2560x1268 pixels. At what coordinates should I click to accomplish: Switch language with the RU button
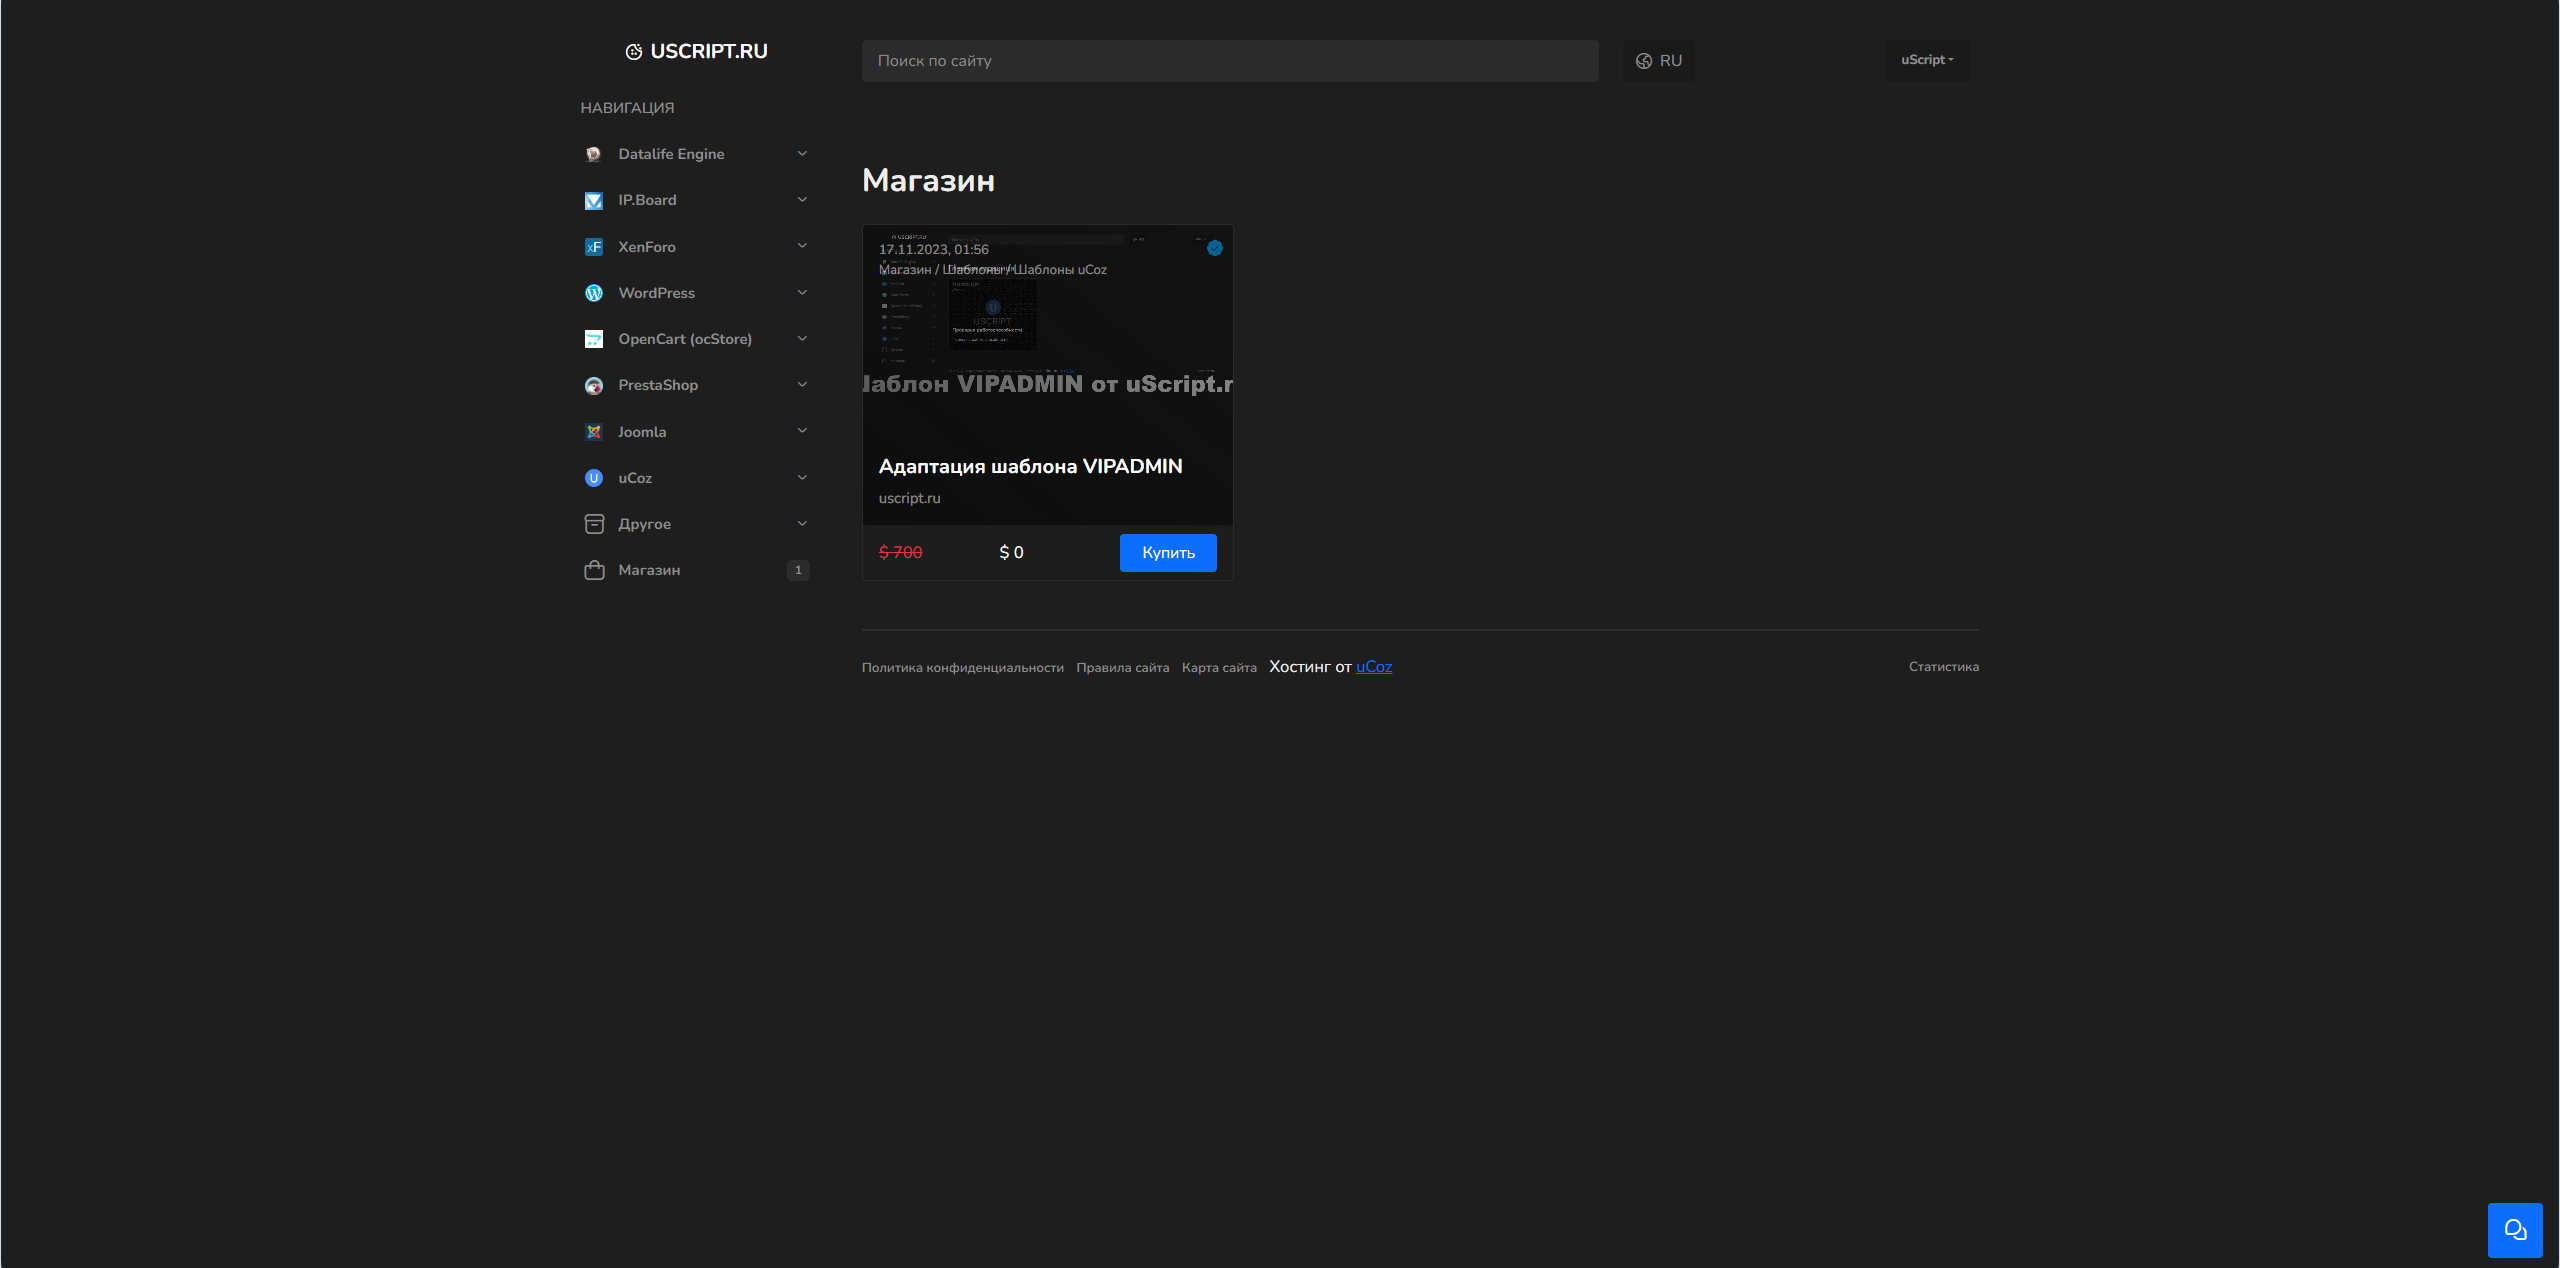(1658, 61)
